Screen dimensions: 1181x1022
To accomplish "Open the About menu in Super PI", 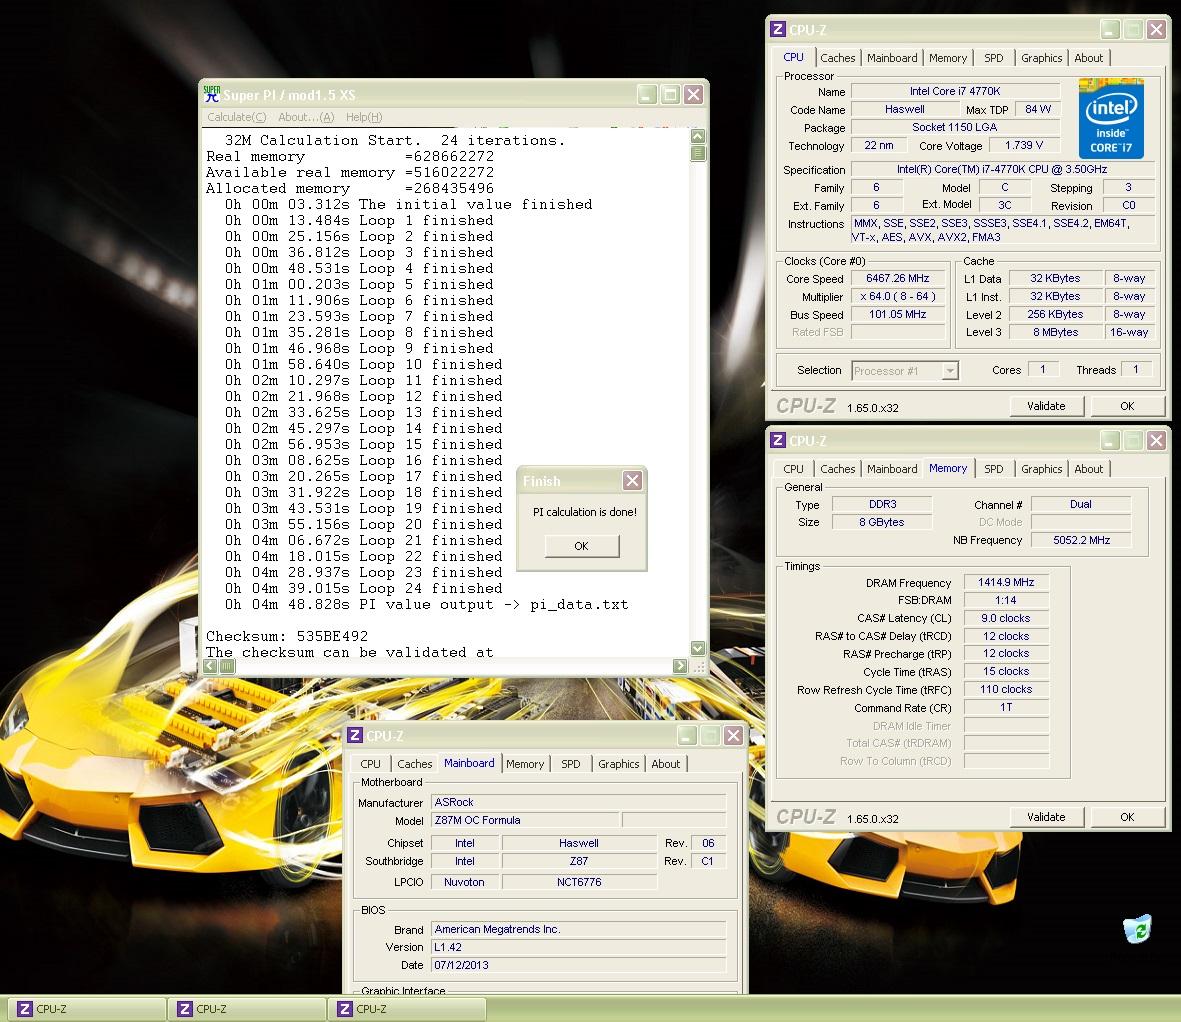I will coord(306,117).
